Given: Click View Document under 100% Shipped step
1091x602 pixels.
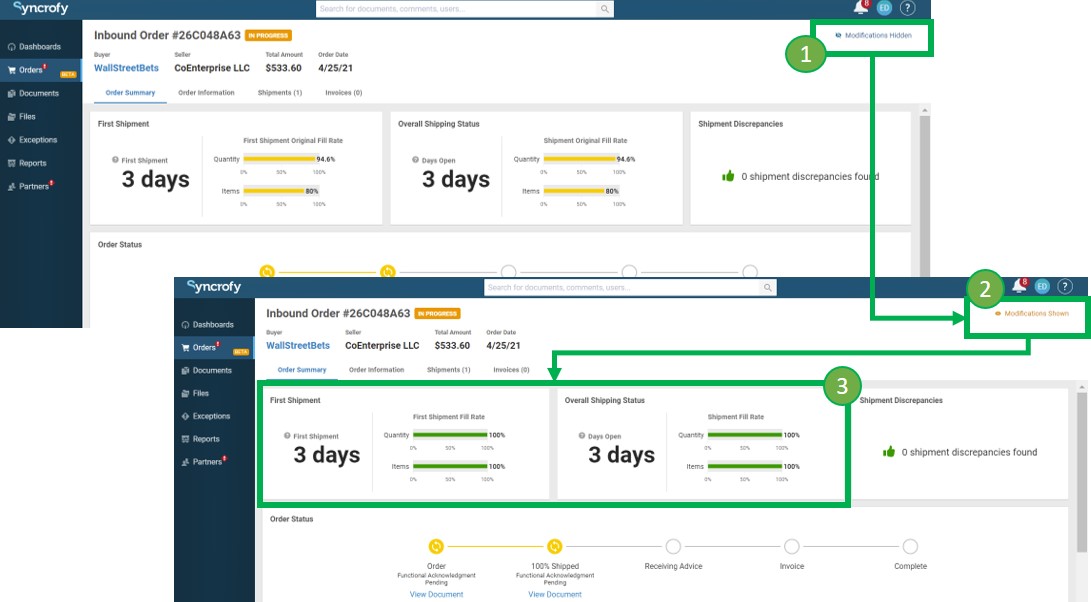Looking at the screenshot, I should (555, 594).
